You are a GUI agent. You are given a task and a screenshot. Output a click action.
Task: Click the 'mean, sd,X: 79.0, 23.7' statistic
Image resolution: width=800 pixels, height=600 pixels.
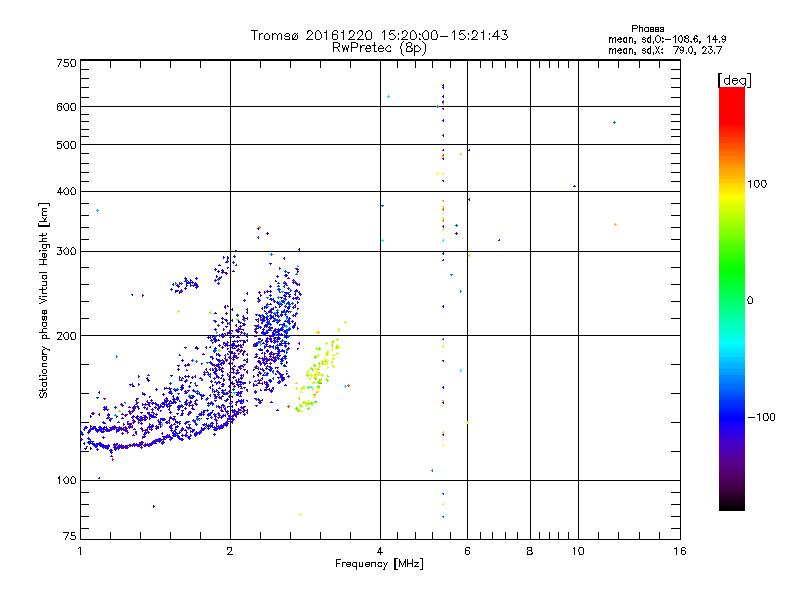pos(665,50)
